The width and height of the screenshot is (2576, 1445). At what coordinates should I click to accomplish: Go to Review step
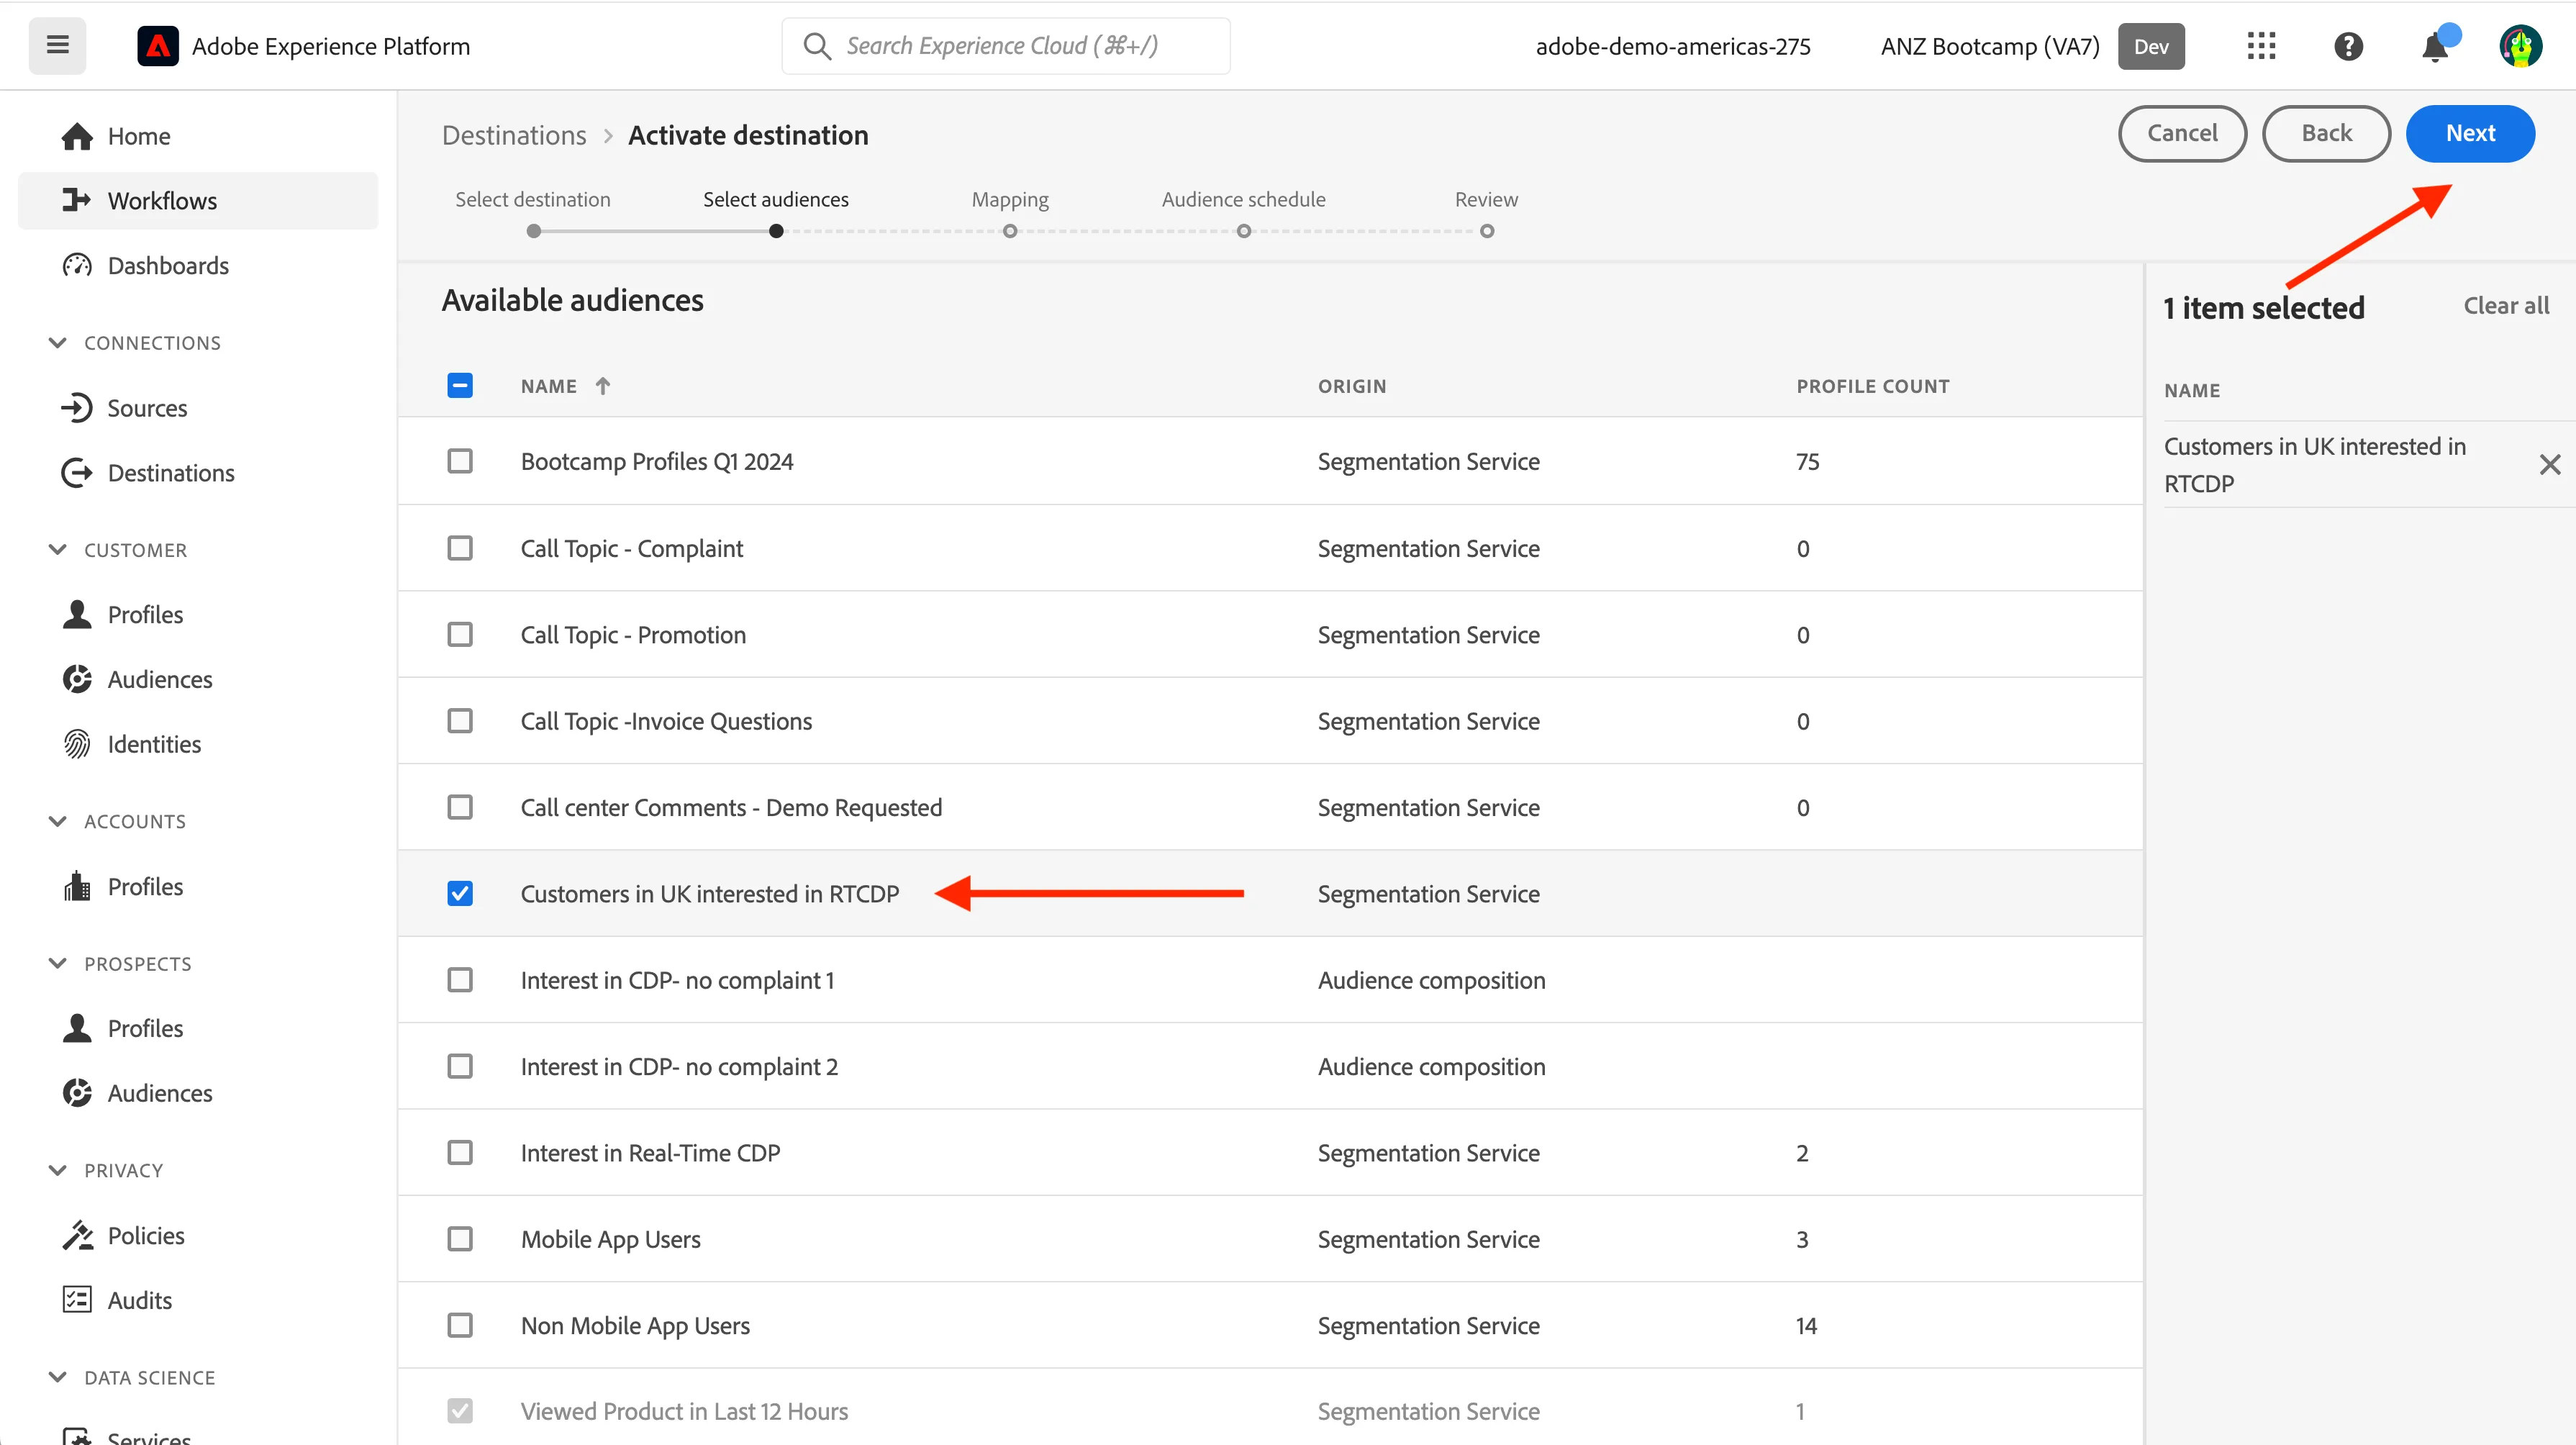point(1486,213)
